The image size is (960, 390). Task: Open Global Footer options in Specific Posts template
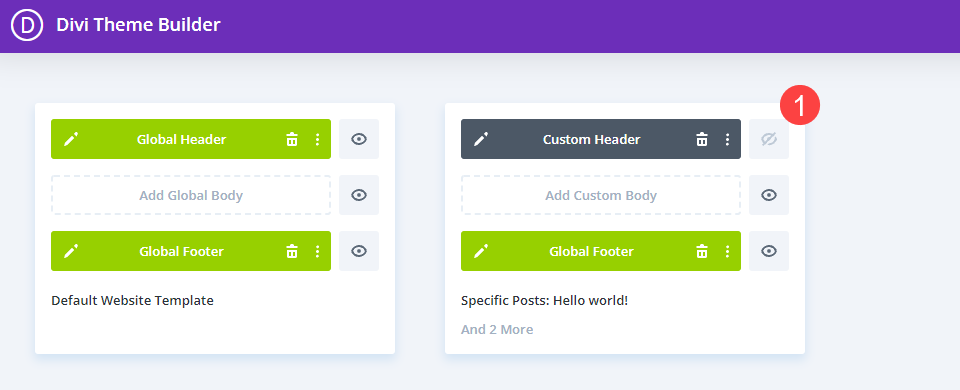point(727,251)
